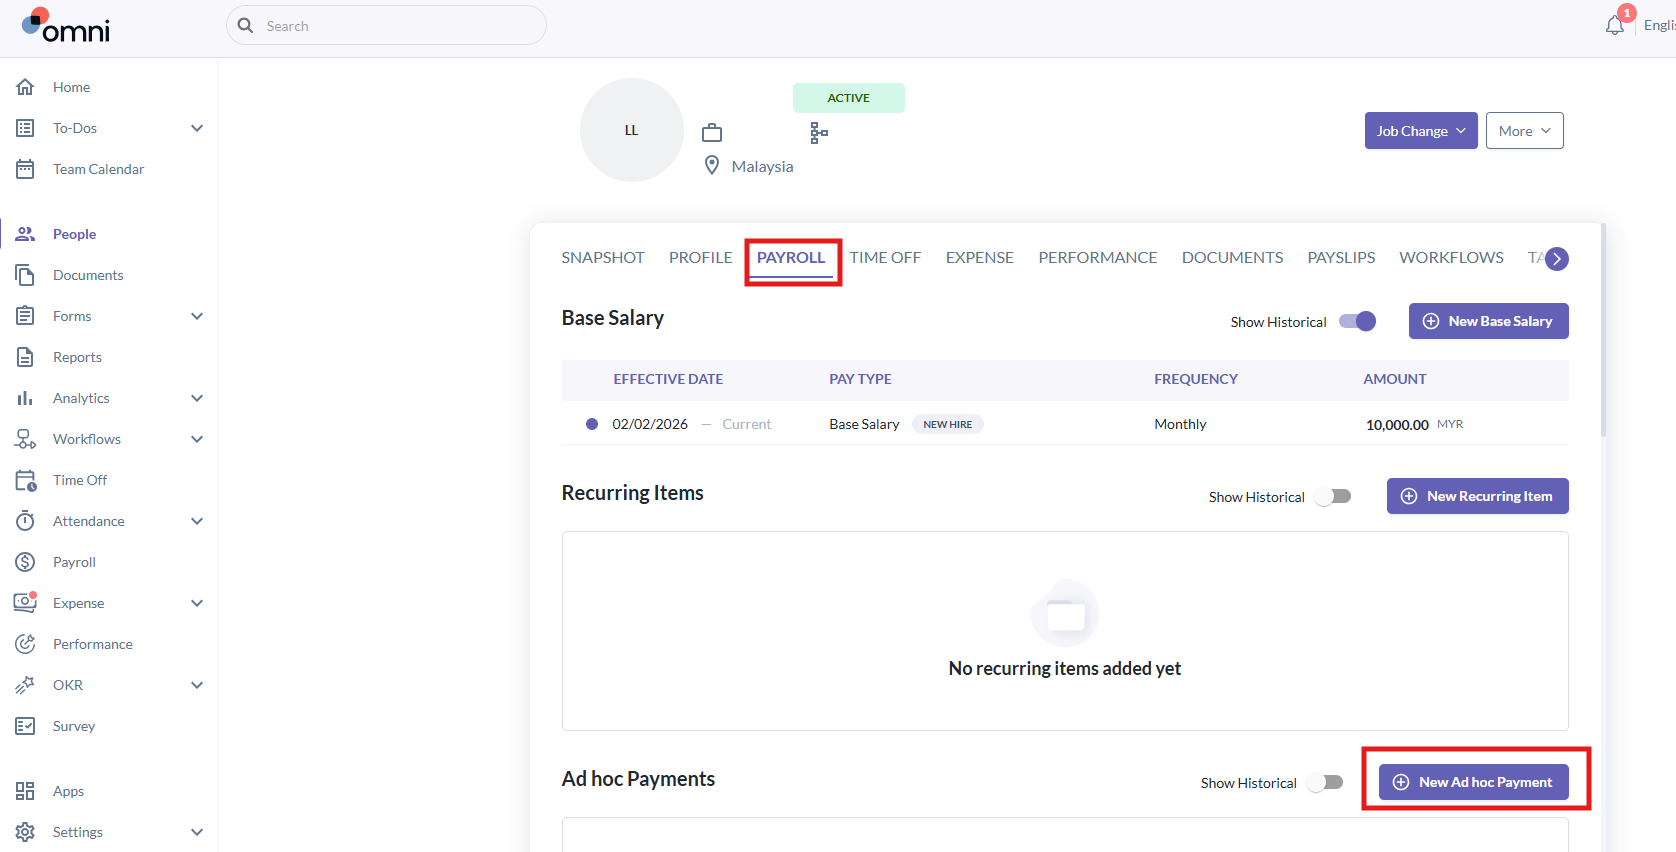Image resolution: width=1676 pixels, height=852 pixels.
Task: Click the org chart icon under ACTIVE badge
Action: pyautogui.click(x=819, y=133)
